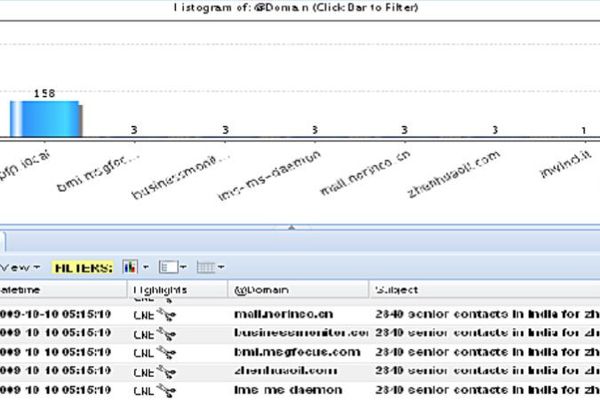Click the columns grid icon in toolbar
The height and width of the screenshot is (400, 600).
point(206,267)
